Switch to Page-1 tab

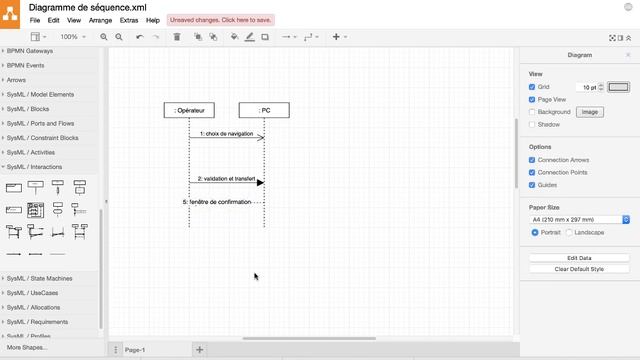(135, 350)
